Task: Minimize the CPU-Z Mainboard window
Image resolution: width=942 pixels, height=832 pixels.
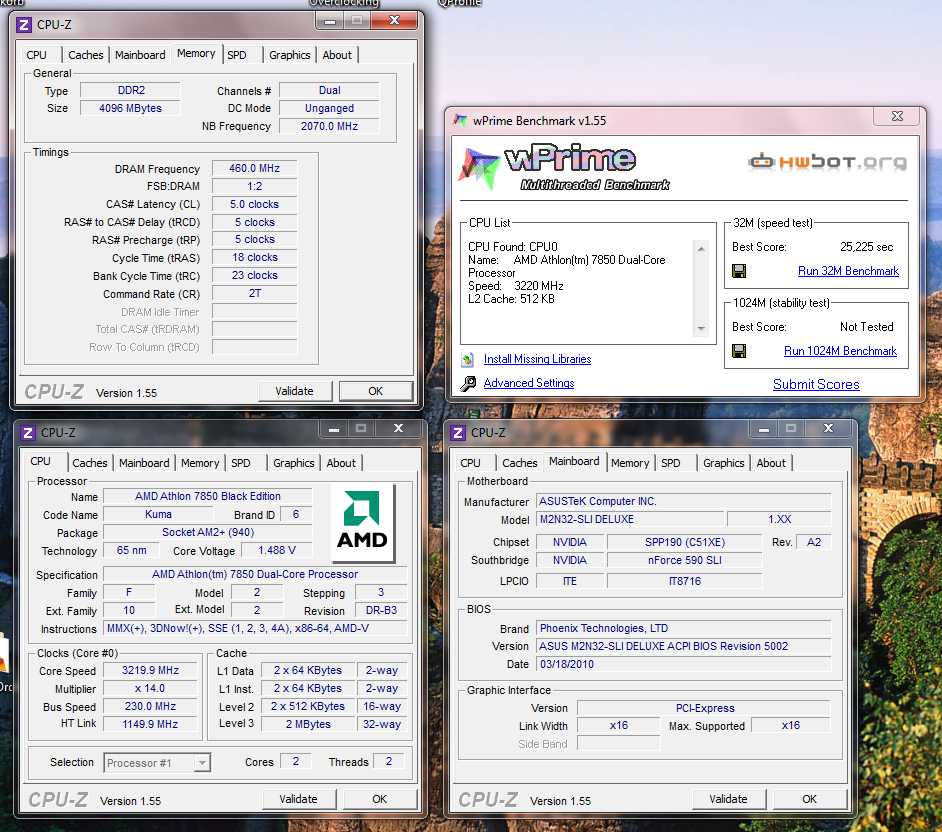Action: tap(764, 429)
